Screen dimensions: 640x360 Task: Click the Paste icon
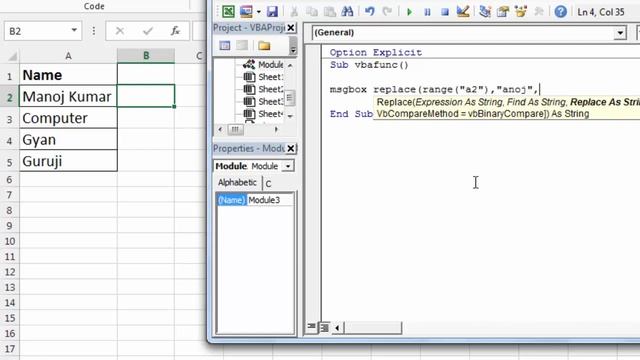pos(329,11)
